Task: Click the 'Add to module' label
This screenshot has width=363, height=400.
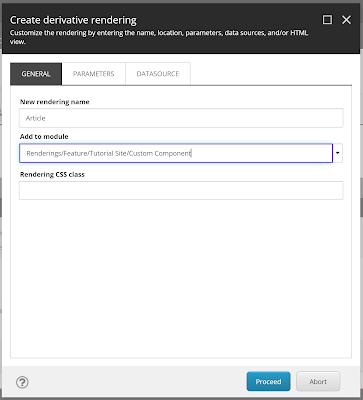Action: pyautogui.click(x=44, y=137)
